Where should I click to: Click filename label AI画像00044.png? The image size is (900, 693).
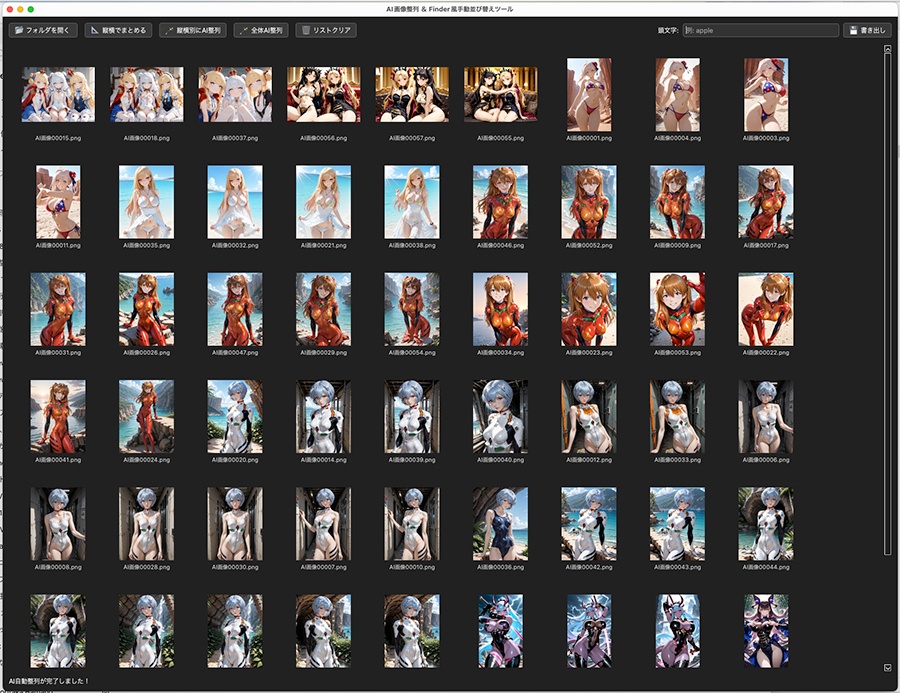coord(766,567)
